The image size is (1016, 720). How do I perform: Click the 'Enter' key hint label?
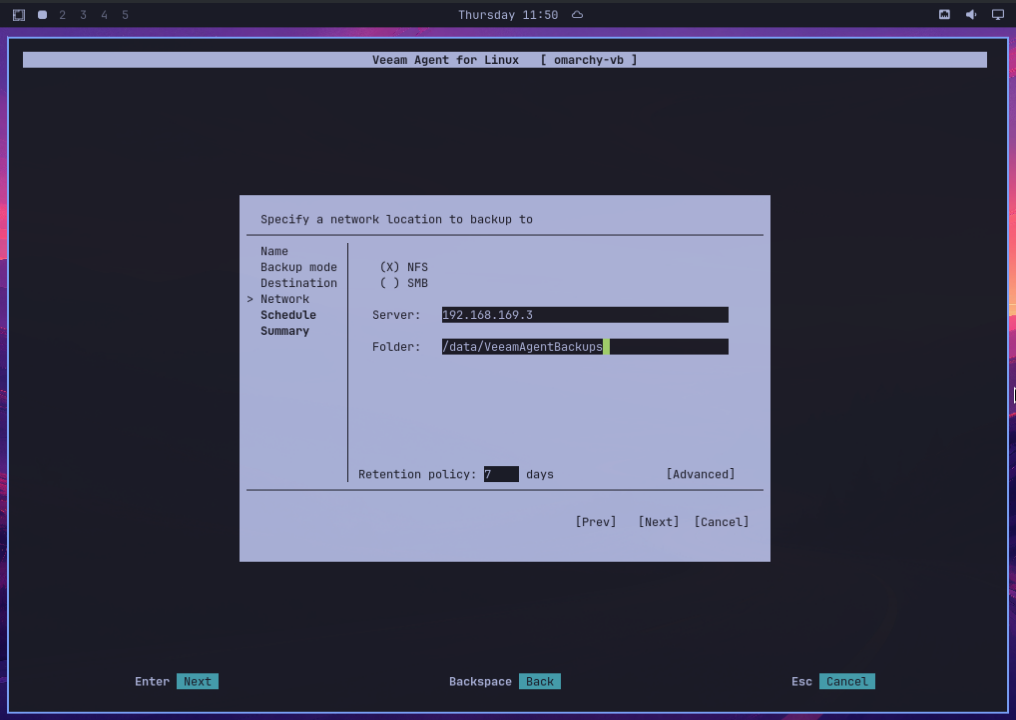(x=152, y=682)
